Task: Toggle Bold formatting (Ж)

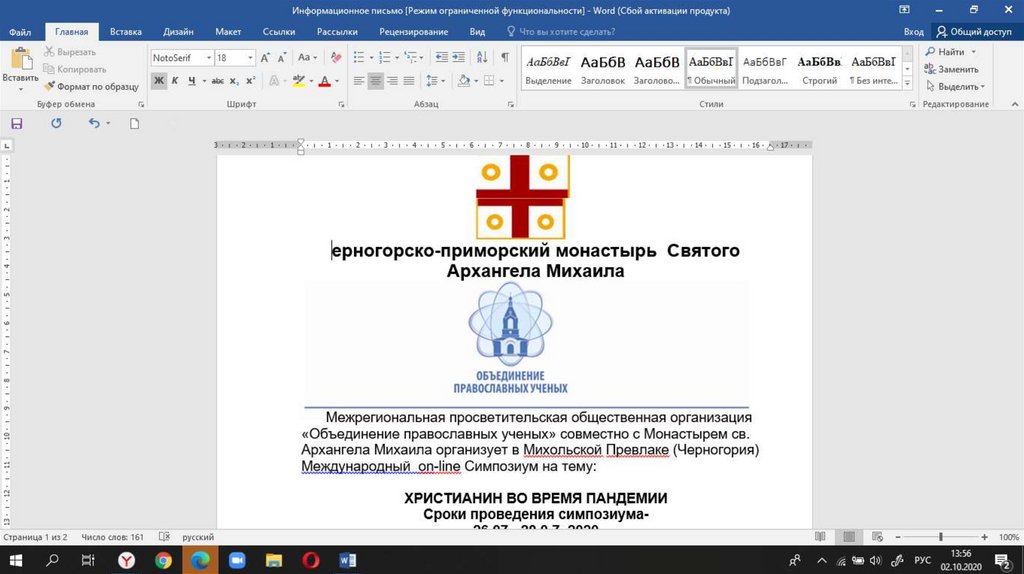Action: coord(159,81)
